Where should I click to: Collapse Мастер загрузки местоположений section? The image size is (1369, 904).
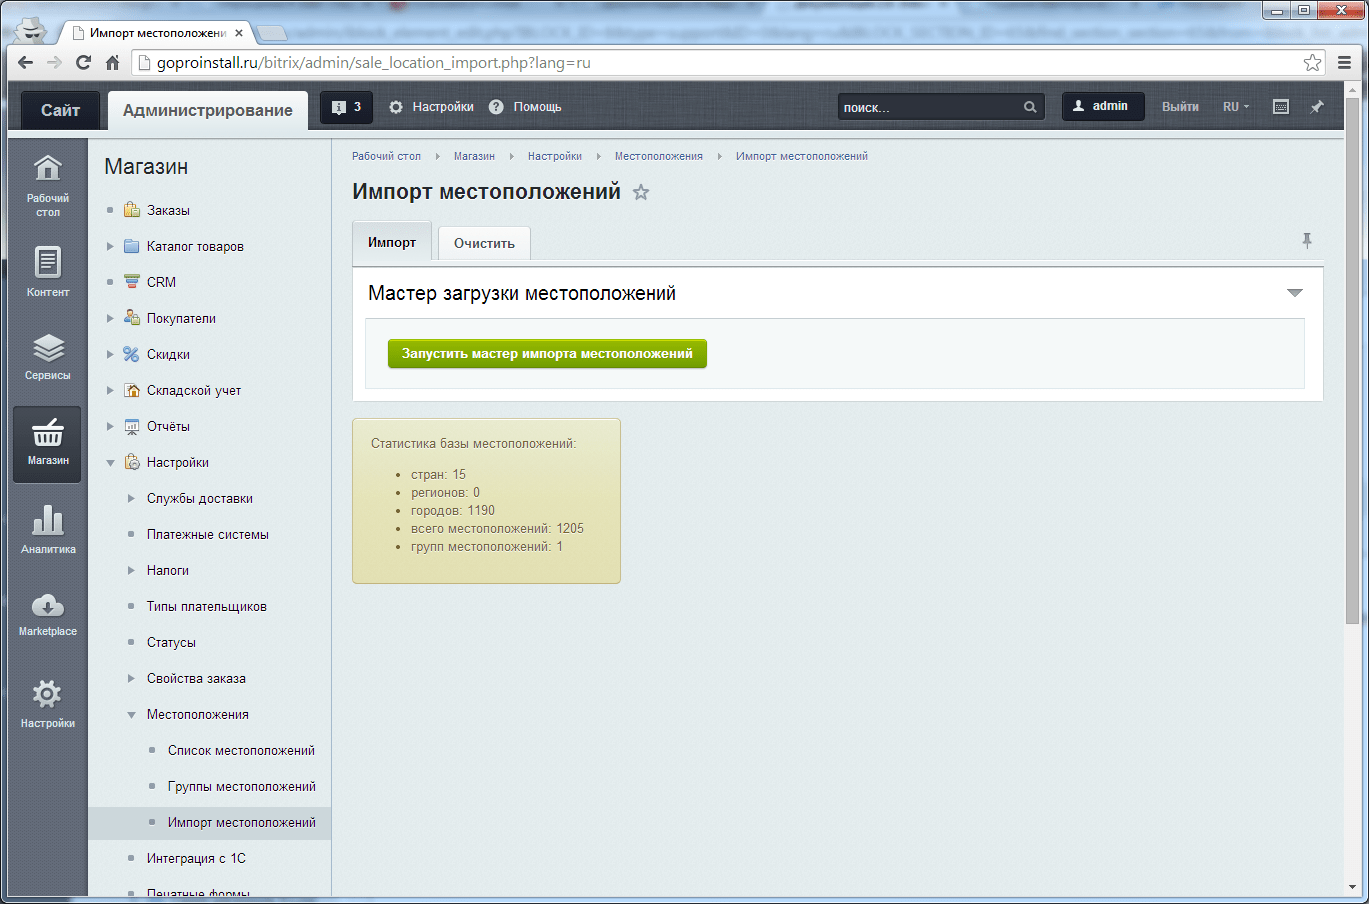(x=1294, y=293)
